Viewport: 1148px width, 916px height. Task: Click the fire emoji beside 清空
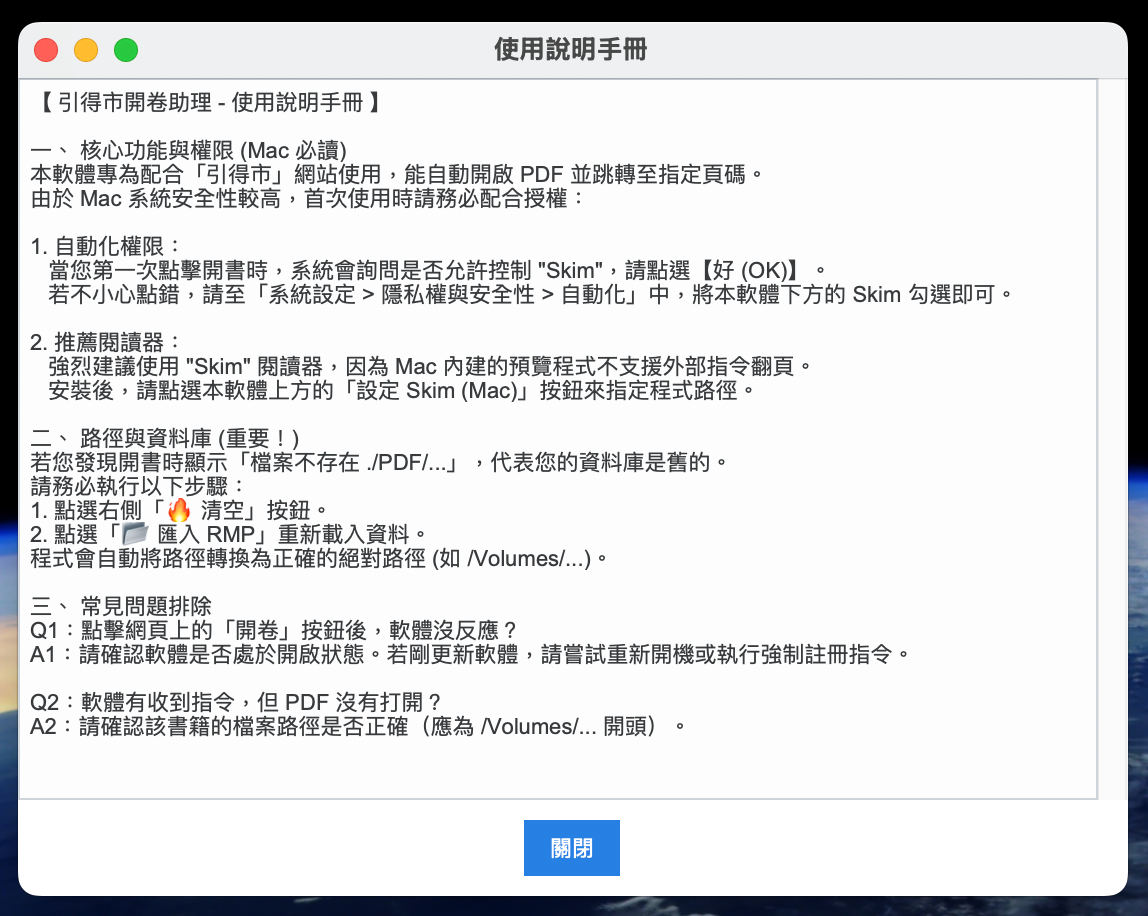[179, 510]
